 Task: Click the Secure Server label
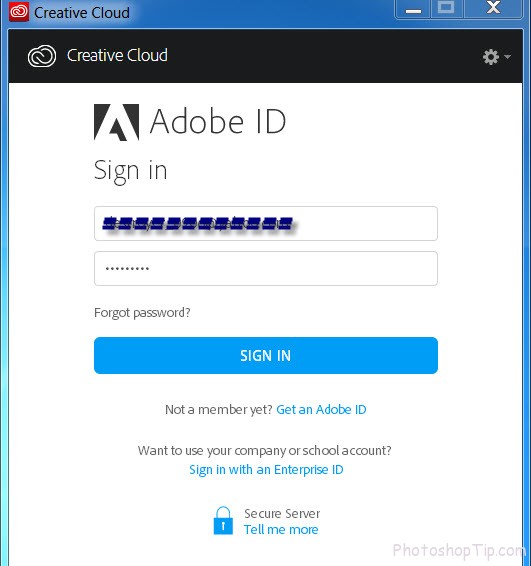282,513
